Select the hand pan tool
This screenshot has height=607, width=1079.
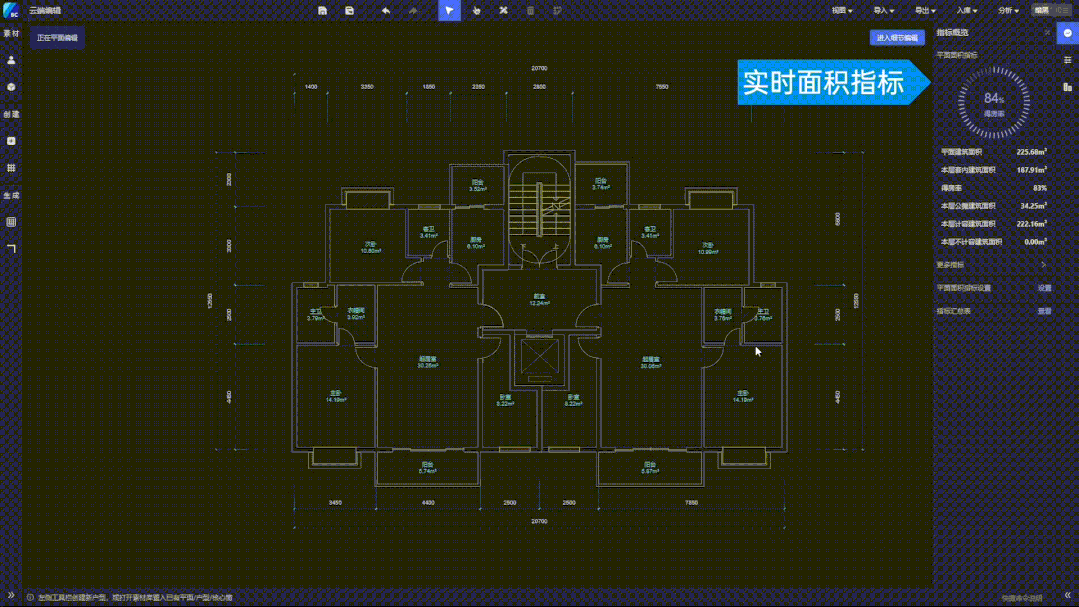477,10
